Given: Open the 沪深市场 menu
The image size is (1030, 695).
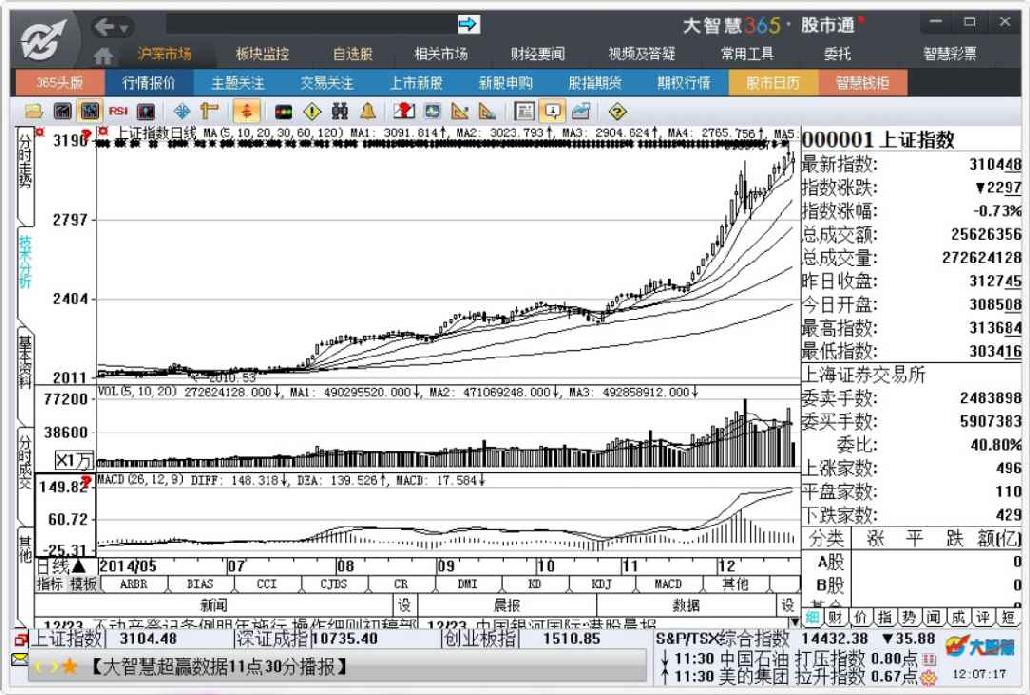Looking at the screenshot, I should 164,54.
